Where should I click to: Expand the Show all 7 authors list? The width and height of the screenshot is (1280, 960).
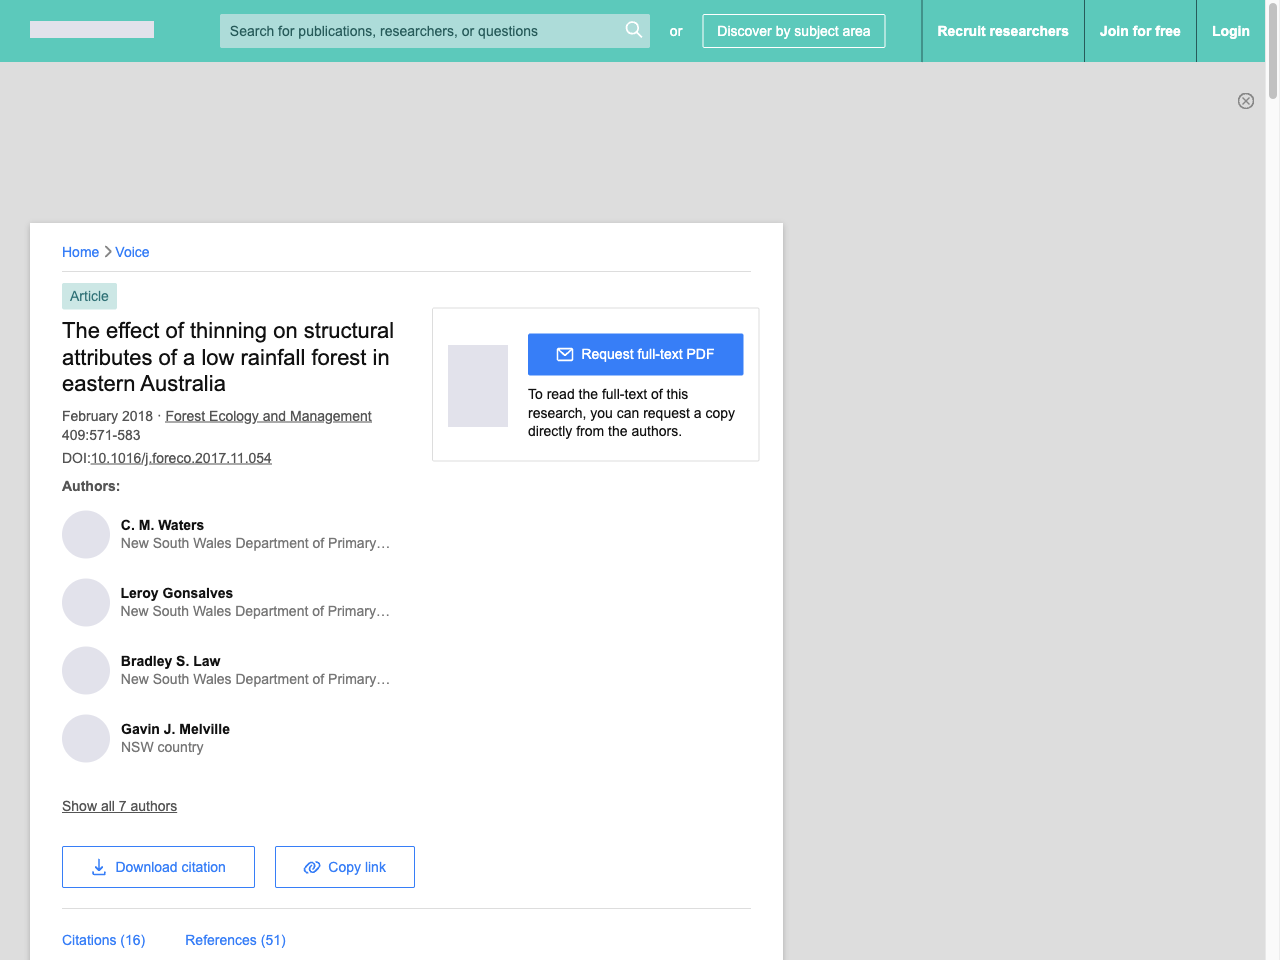(x=119, y=806)
